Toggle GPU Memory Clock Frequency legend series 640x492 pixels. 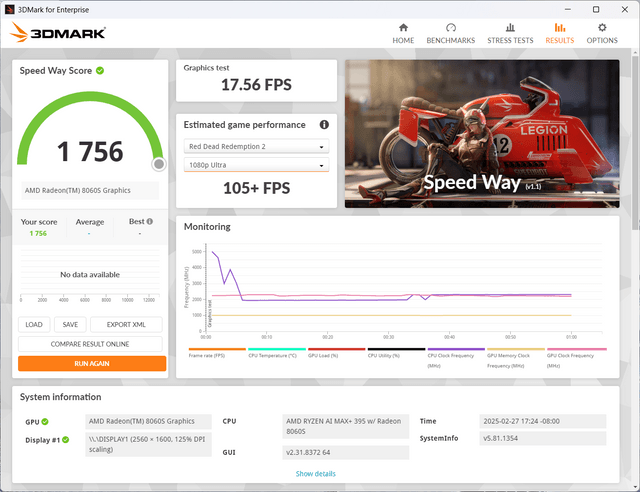pos(516,358)
